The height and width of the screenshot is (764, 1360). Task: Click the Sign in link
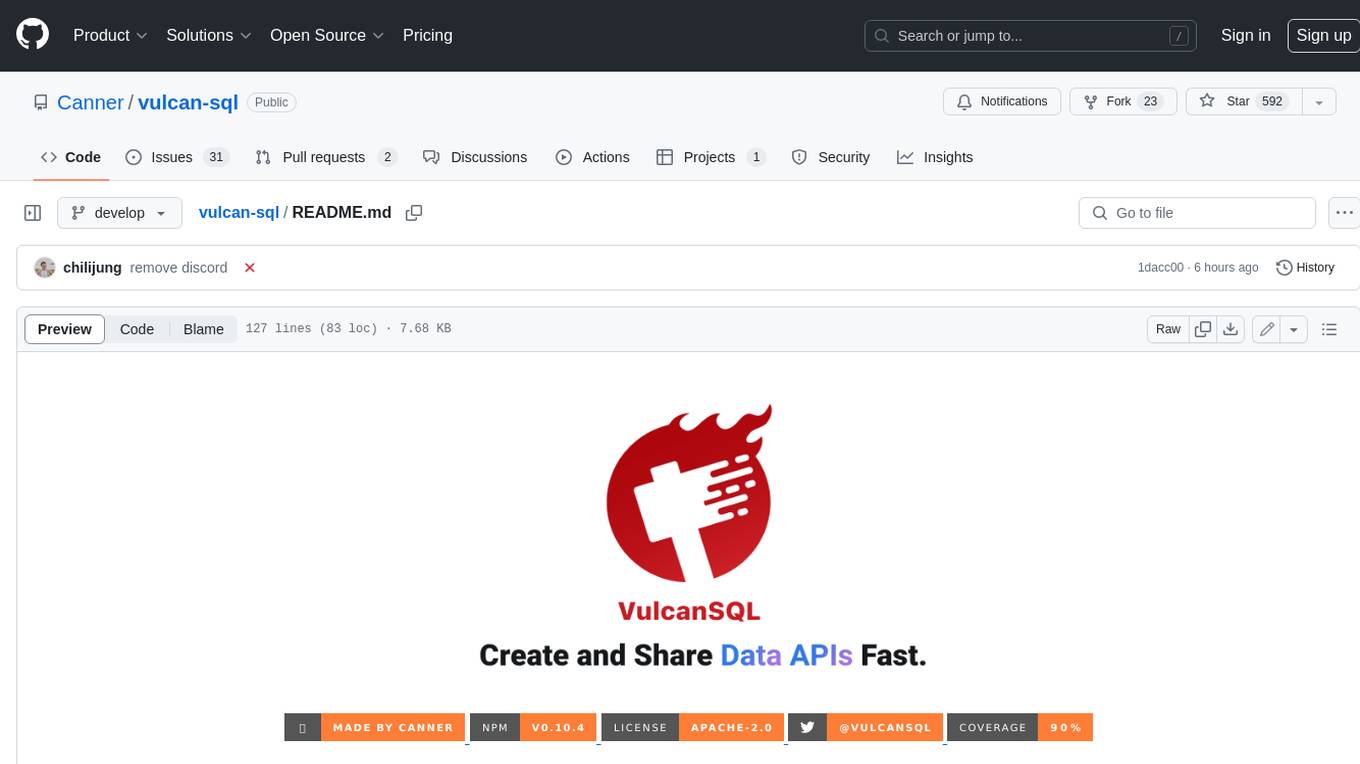1245,35
